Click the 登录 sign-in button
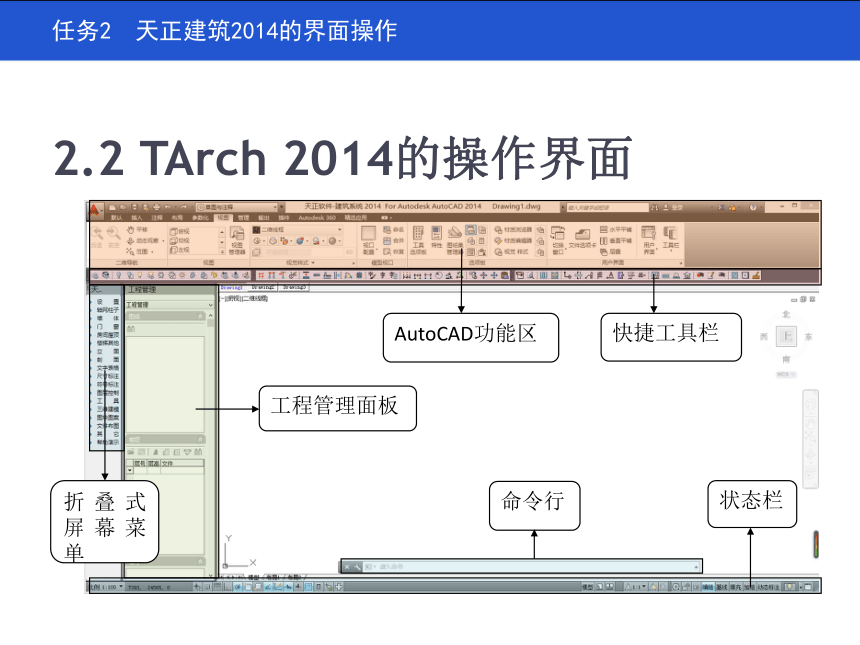The width and height of the screenshot is (860, 645). 674,207
